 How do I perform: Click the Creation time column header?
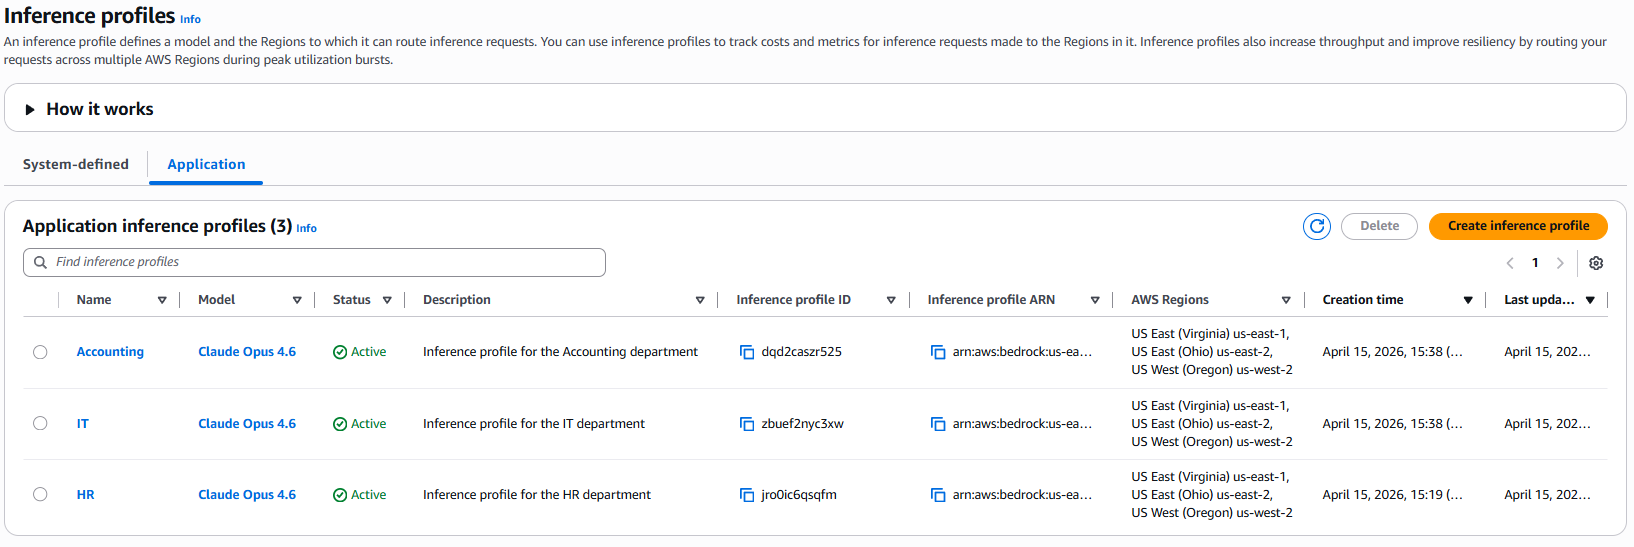coord(1363,300)
